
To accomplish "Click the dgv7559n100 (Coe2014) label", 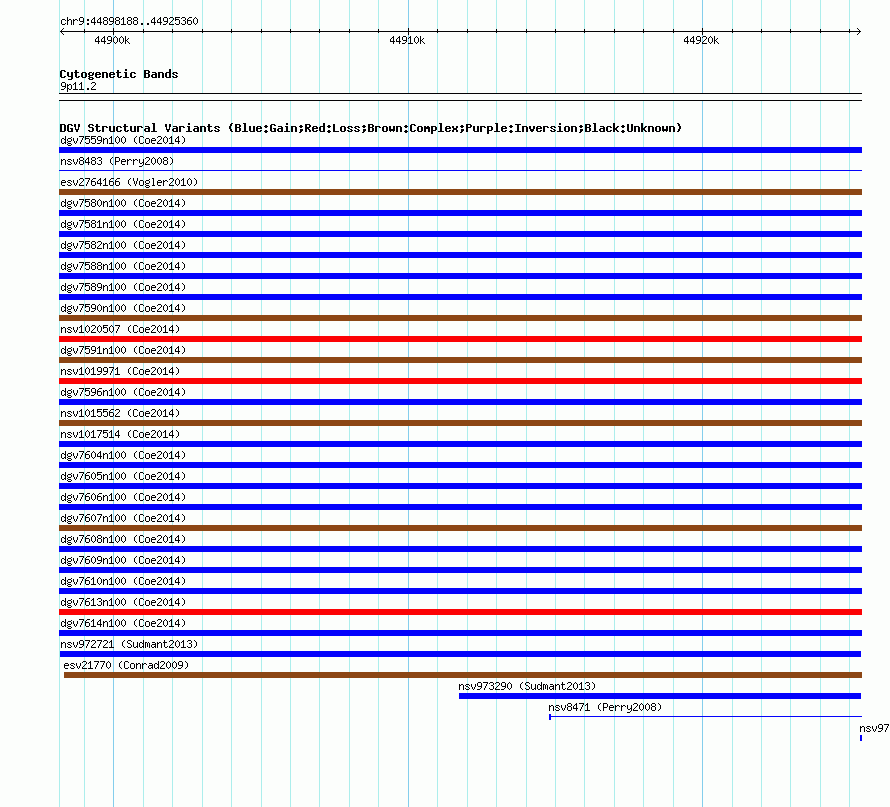I will click(123, 140).
